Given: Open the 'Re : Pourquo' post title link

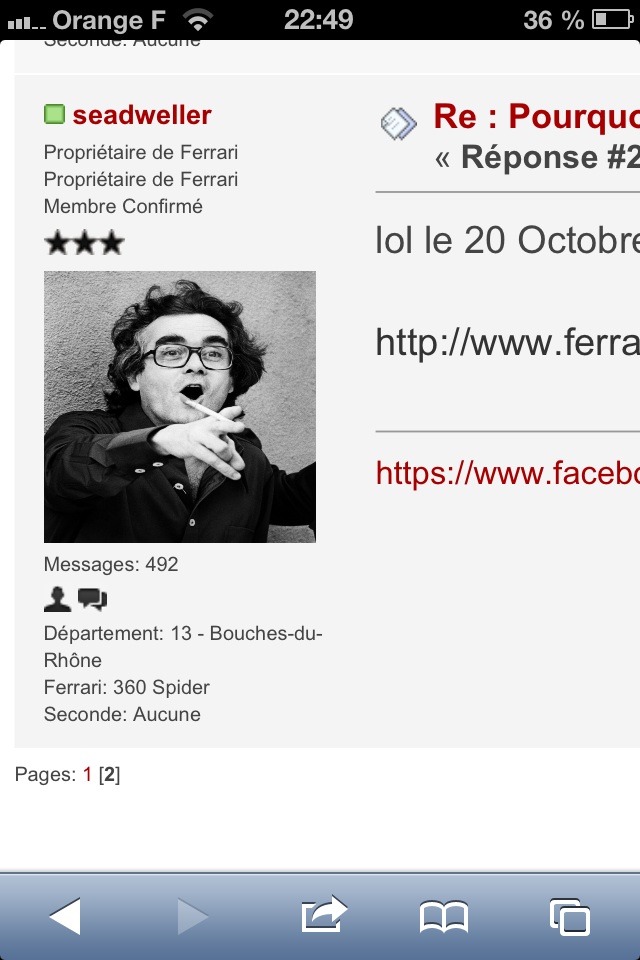Looking at the screenshot, I should point(536,116).
